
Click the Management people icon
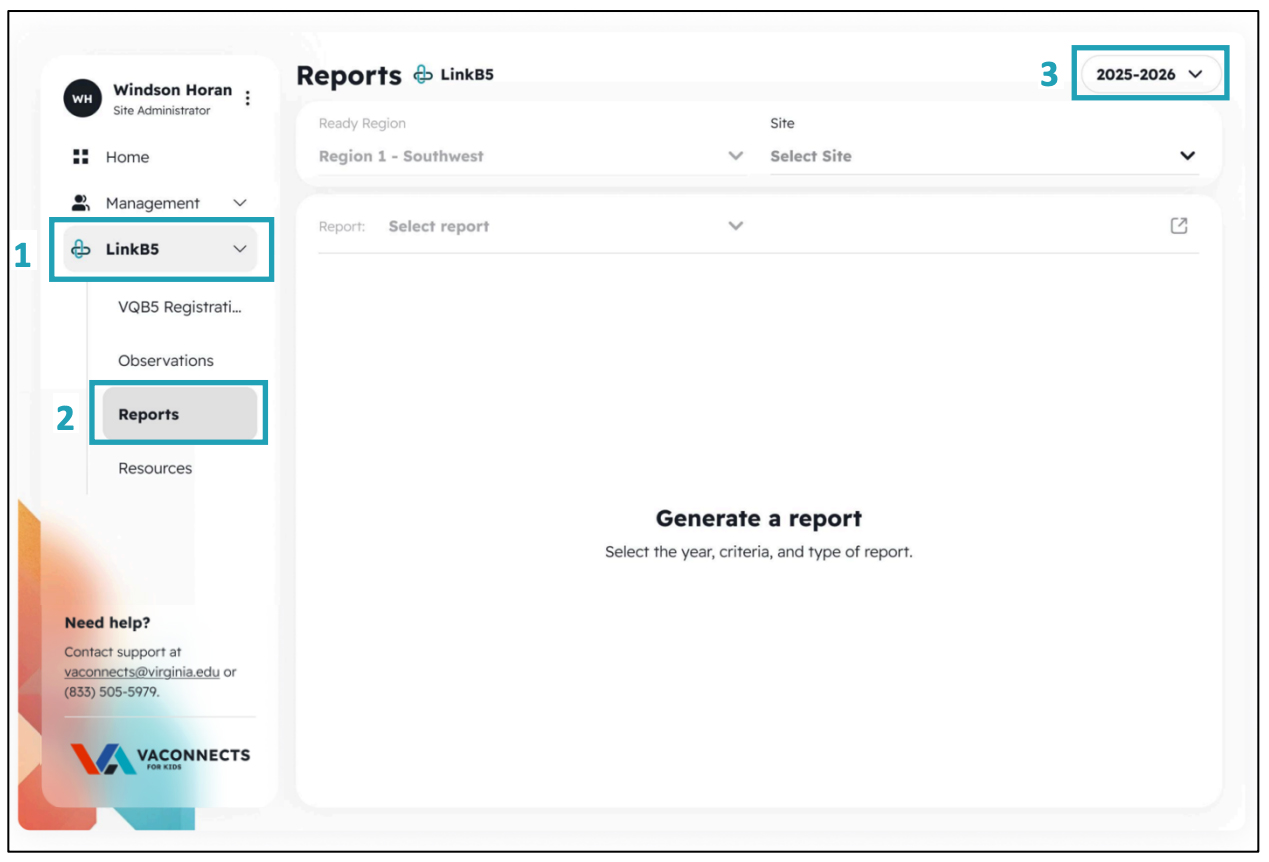point(81,202)
